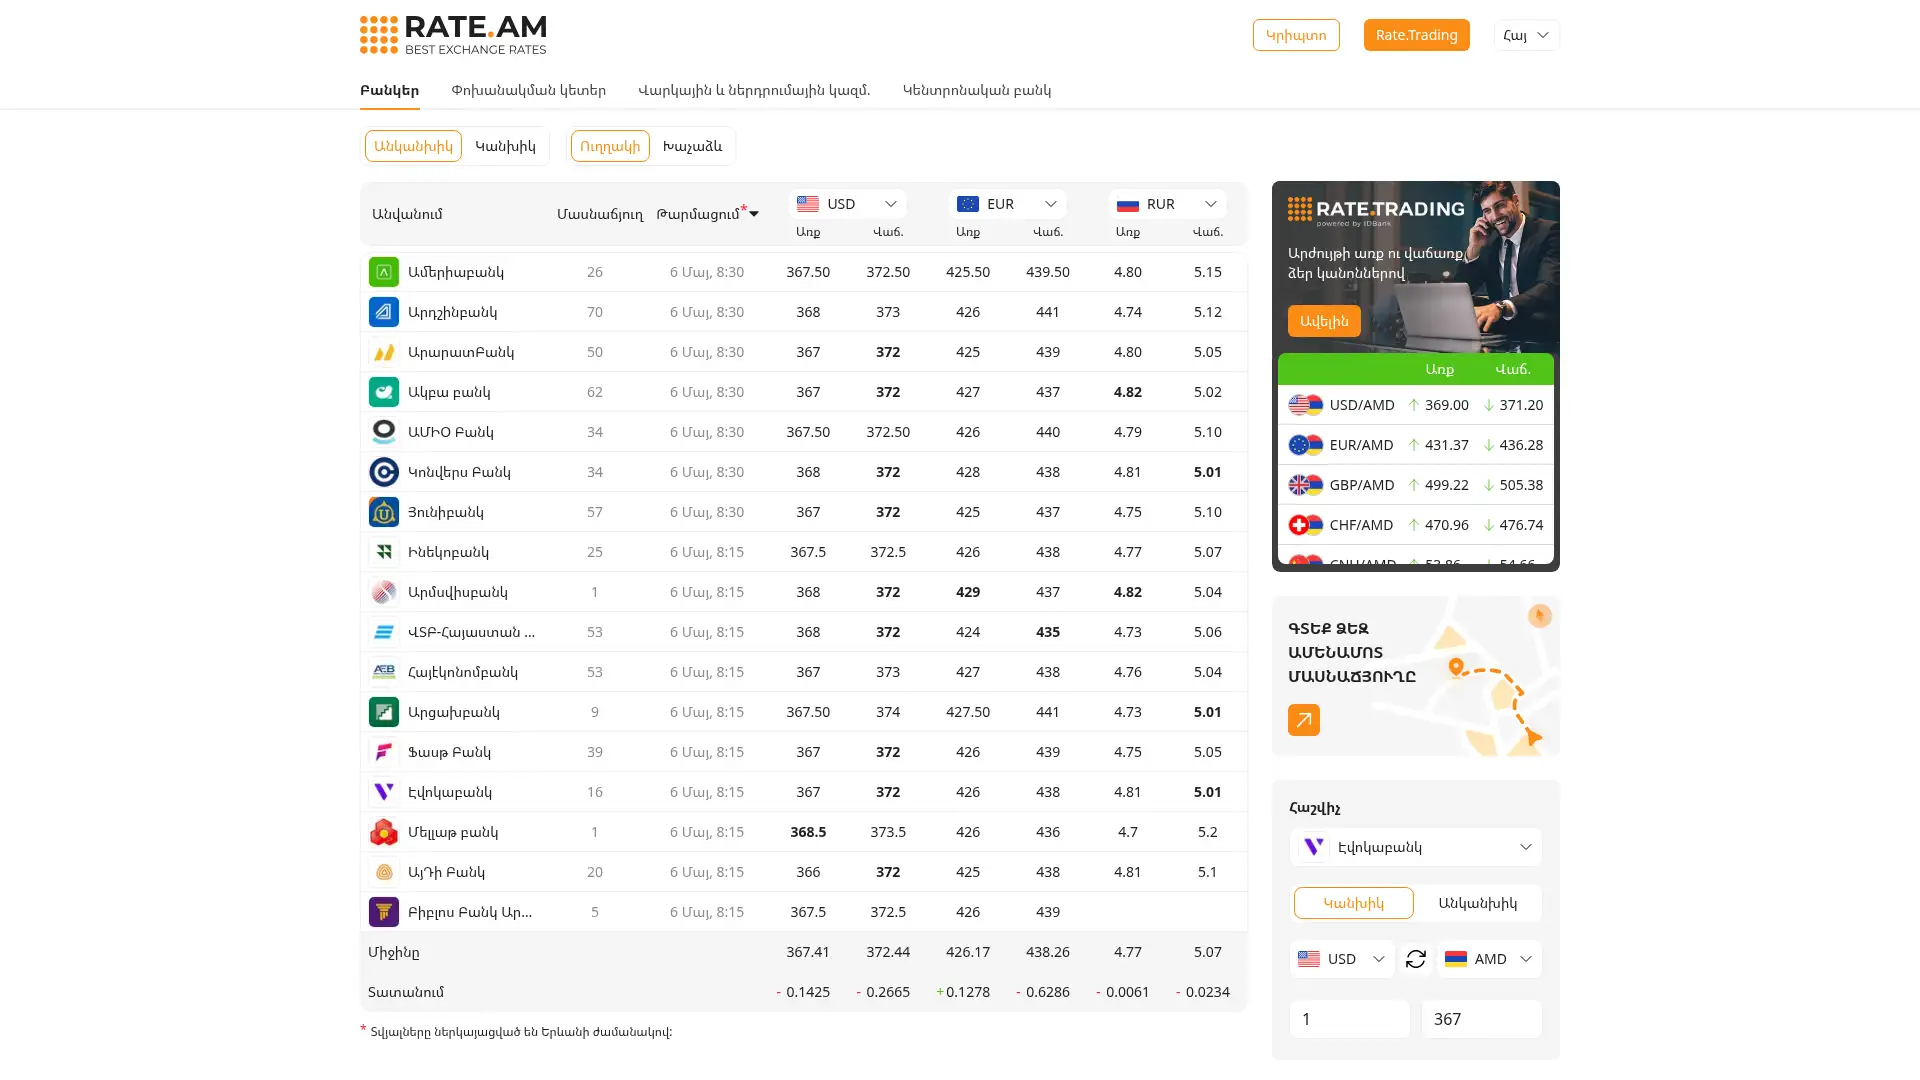This screenshot has height=1080, width=1920.
Task: Click the Converse Bank logo icon
Action: [384, 472]
